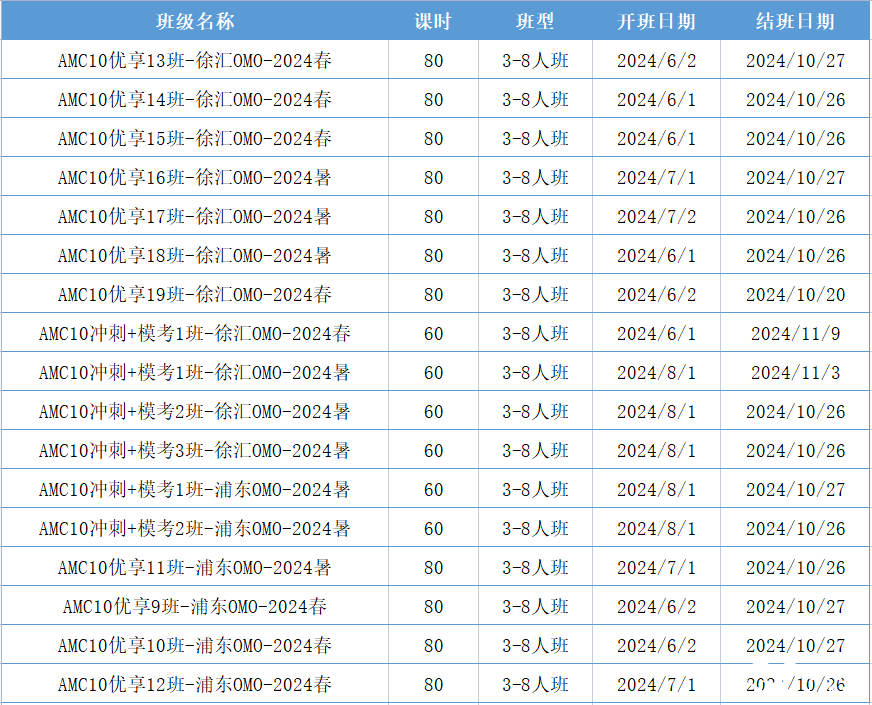Viewport: 872px width, 705px height.
Task: Click end date 2024/10/27 of 冲刺+模考1班-浦东
Action: pos(795,489)
